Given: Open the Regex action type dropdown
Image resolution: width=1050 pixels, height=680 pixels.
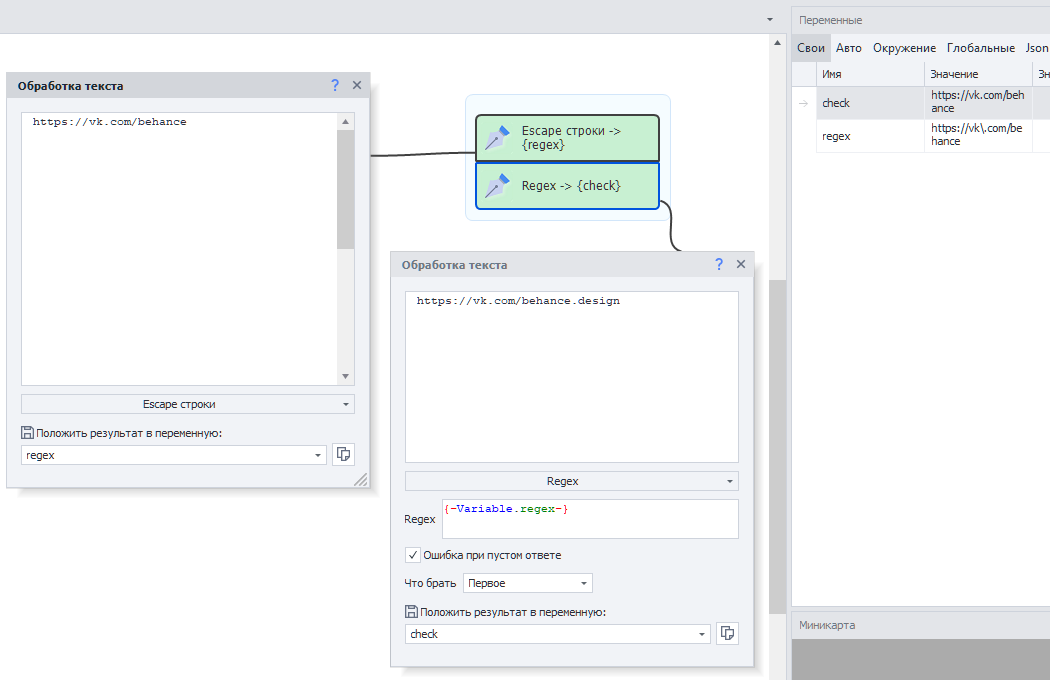Looking at the screenshot, I should [571, 481].
